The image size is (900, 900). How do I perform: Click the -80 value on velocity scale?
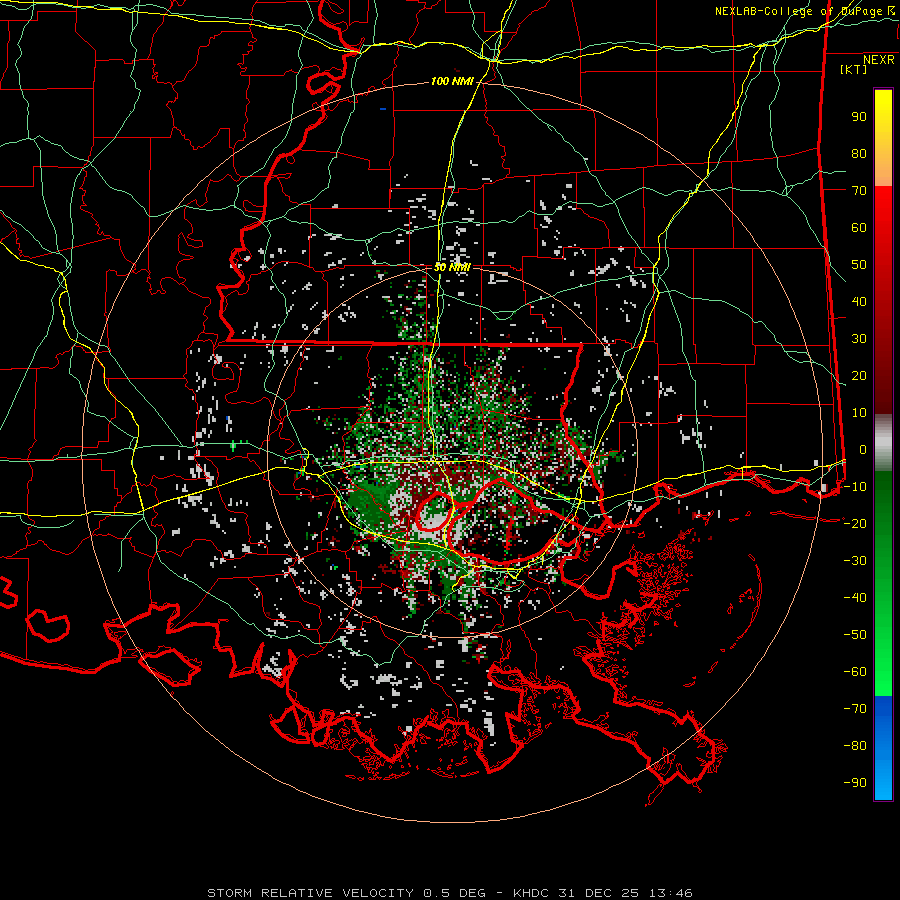click(x=855, y=746)
